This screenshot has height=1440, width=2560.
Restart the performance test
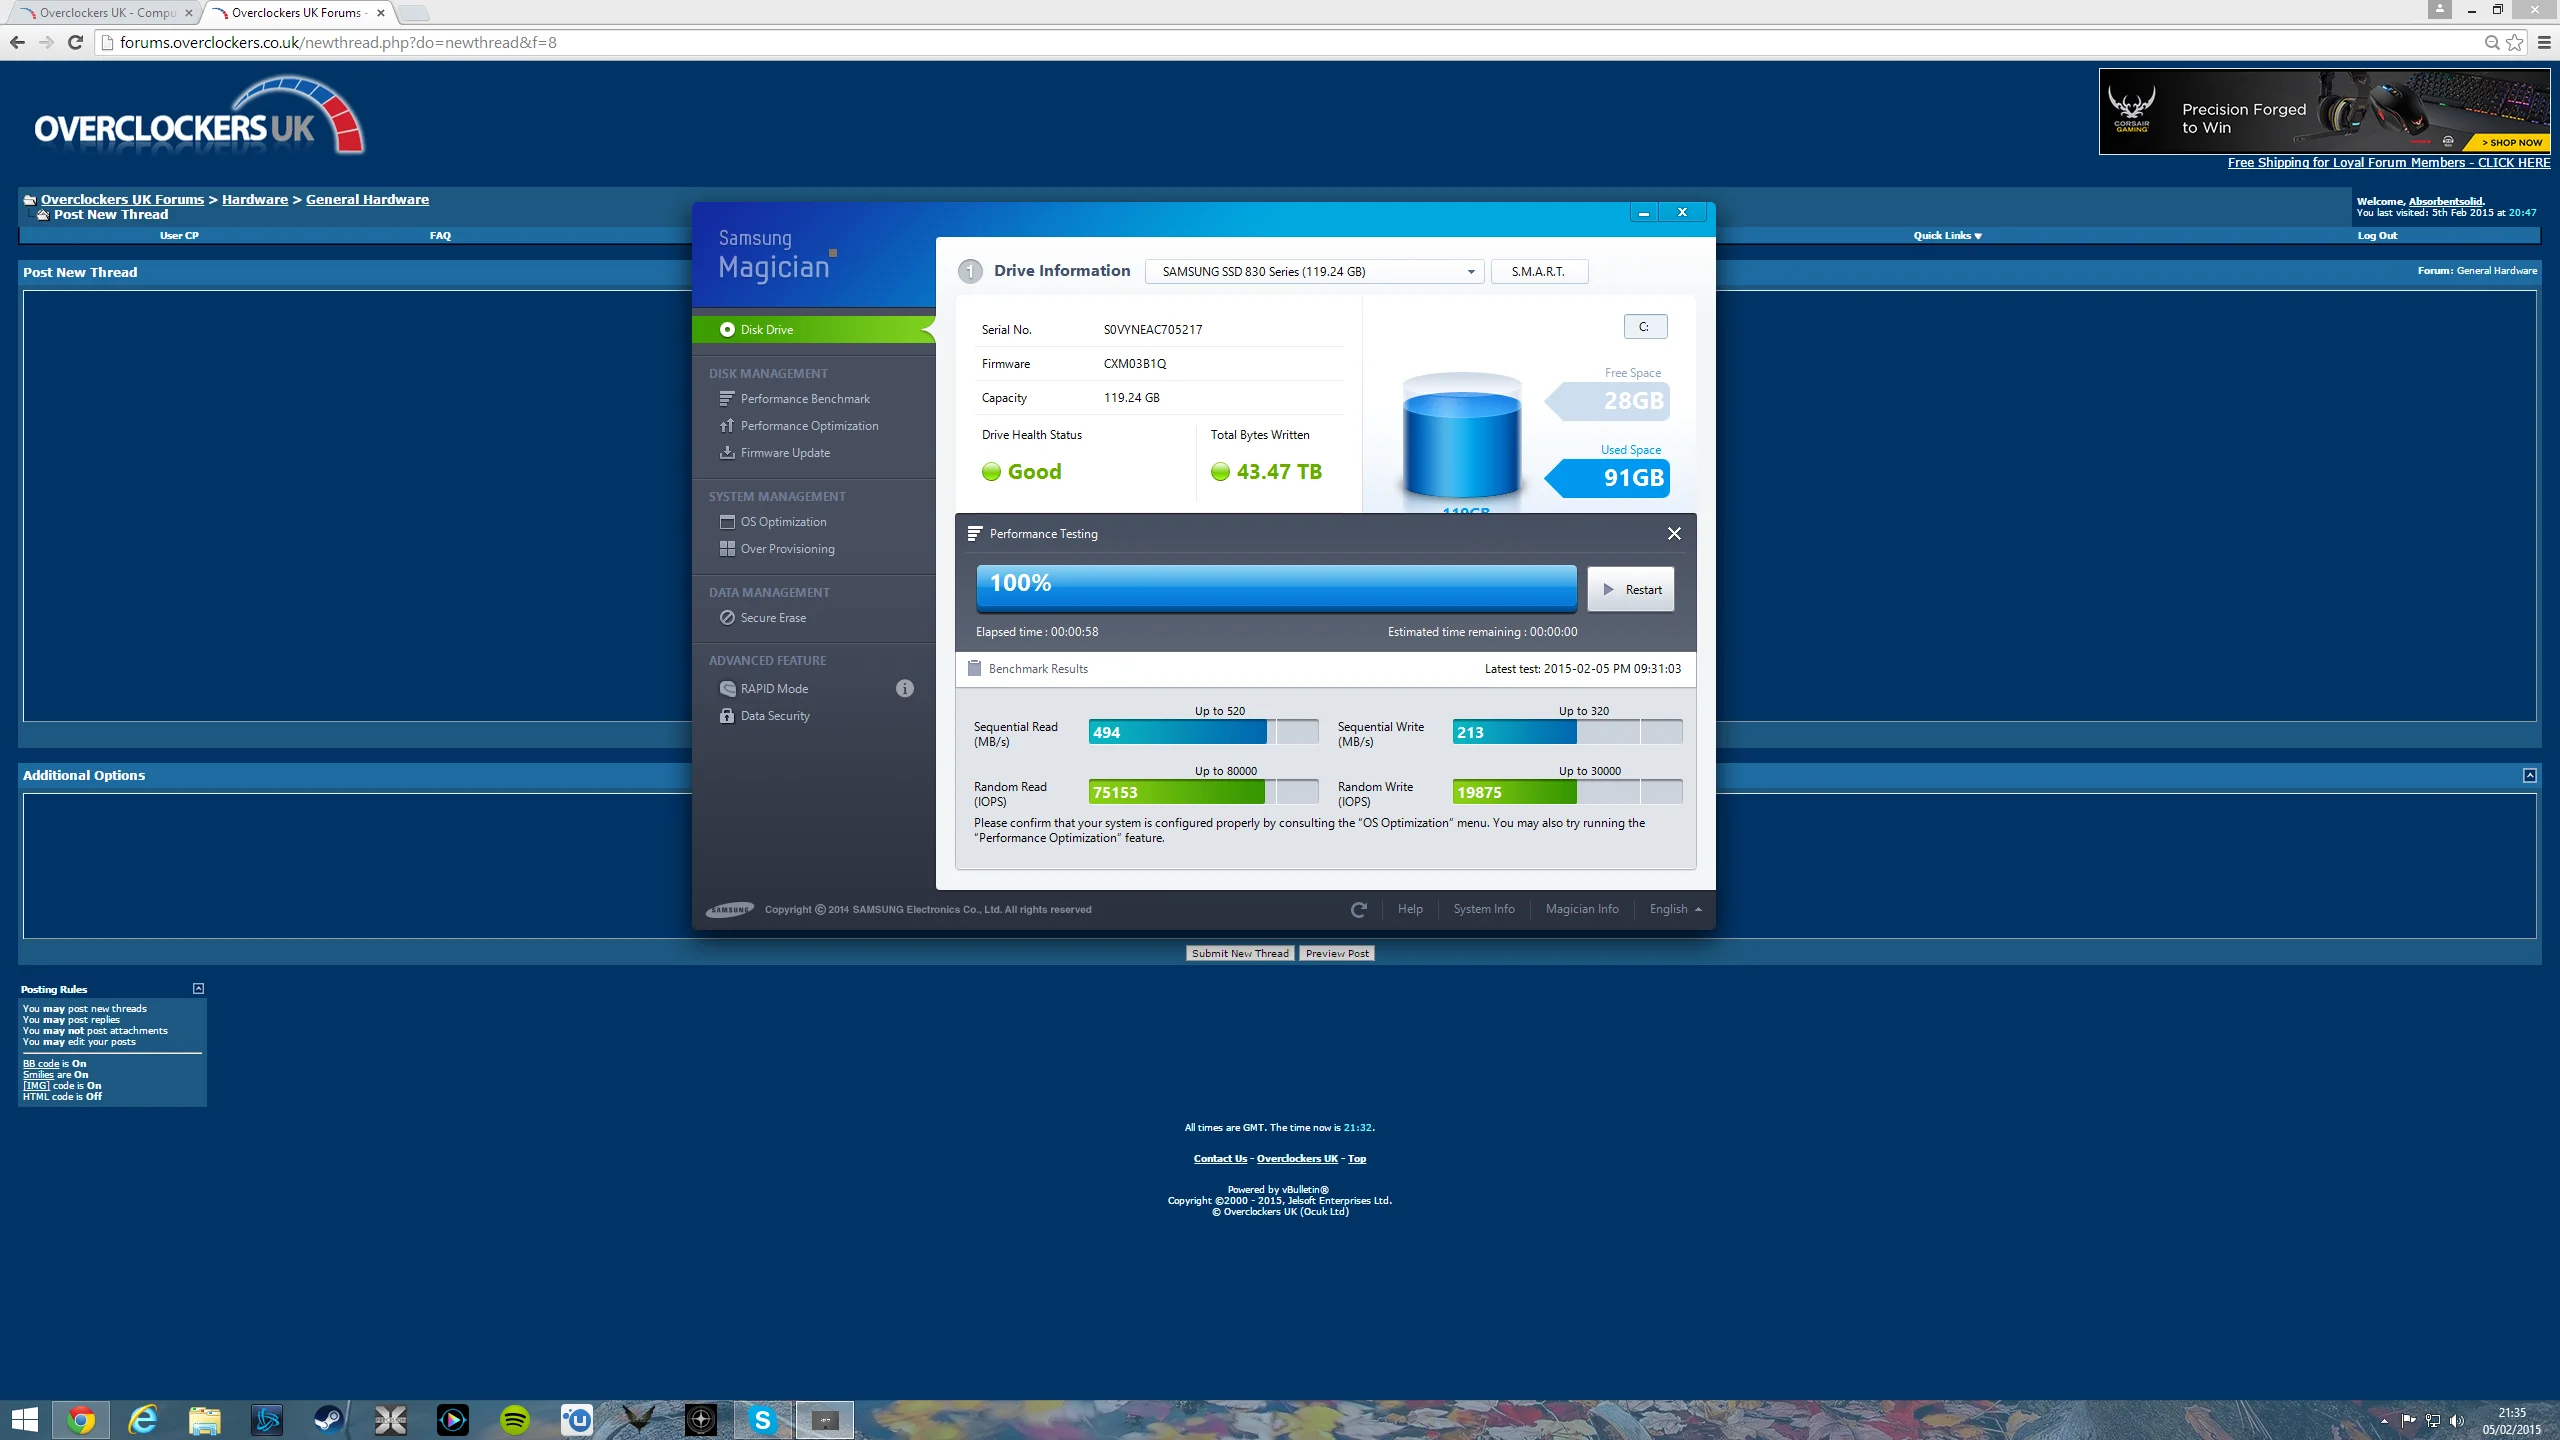1630,589
